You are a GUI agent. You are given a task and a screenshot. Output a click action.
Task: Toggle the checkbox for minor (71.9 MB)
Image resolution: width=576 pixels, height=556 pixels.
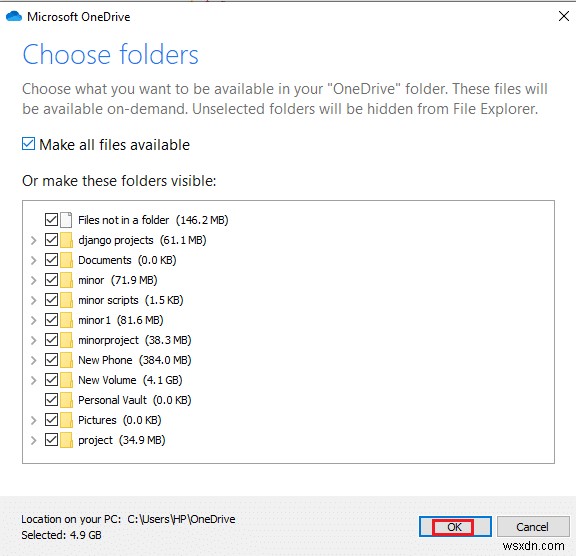click(51, 280)
